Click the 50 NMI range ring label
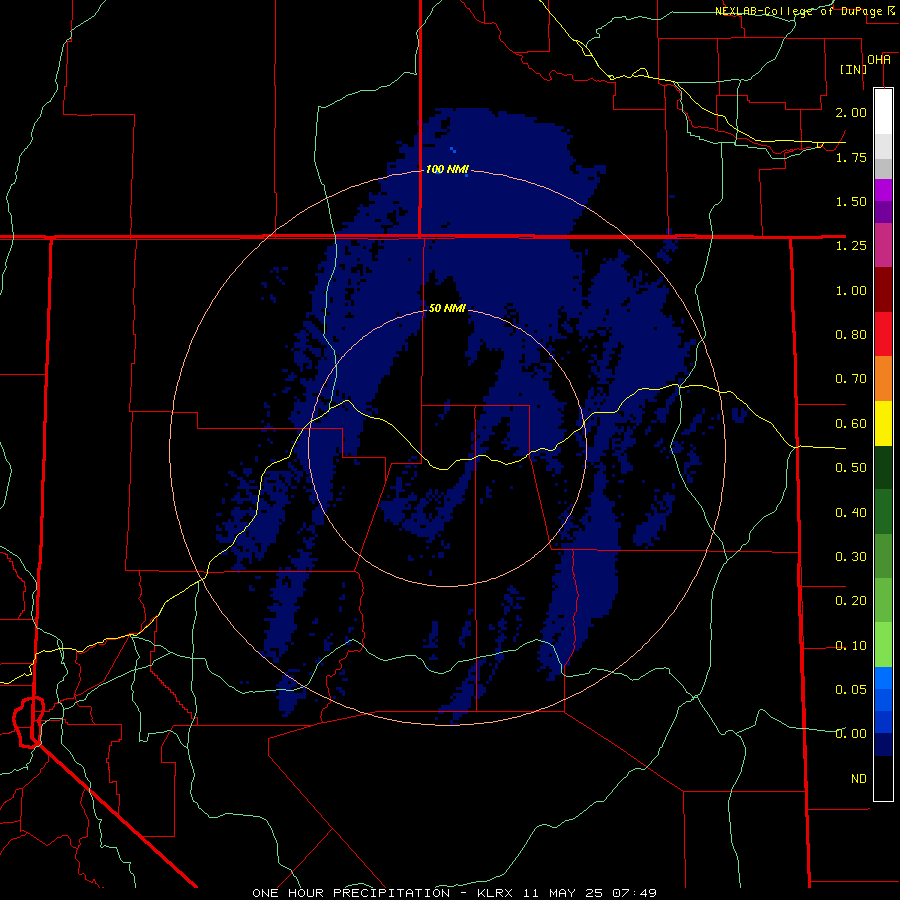Screen dimensions: 900x900 (x=447, y=308)
